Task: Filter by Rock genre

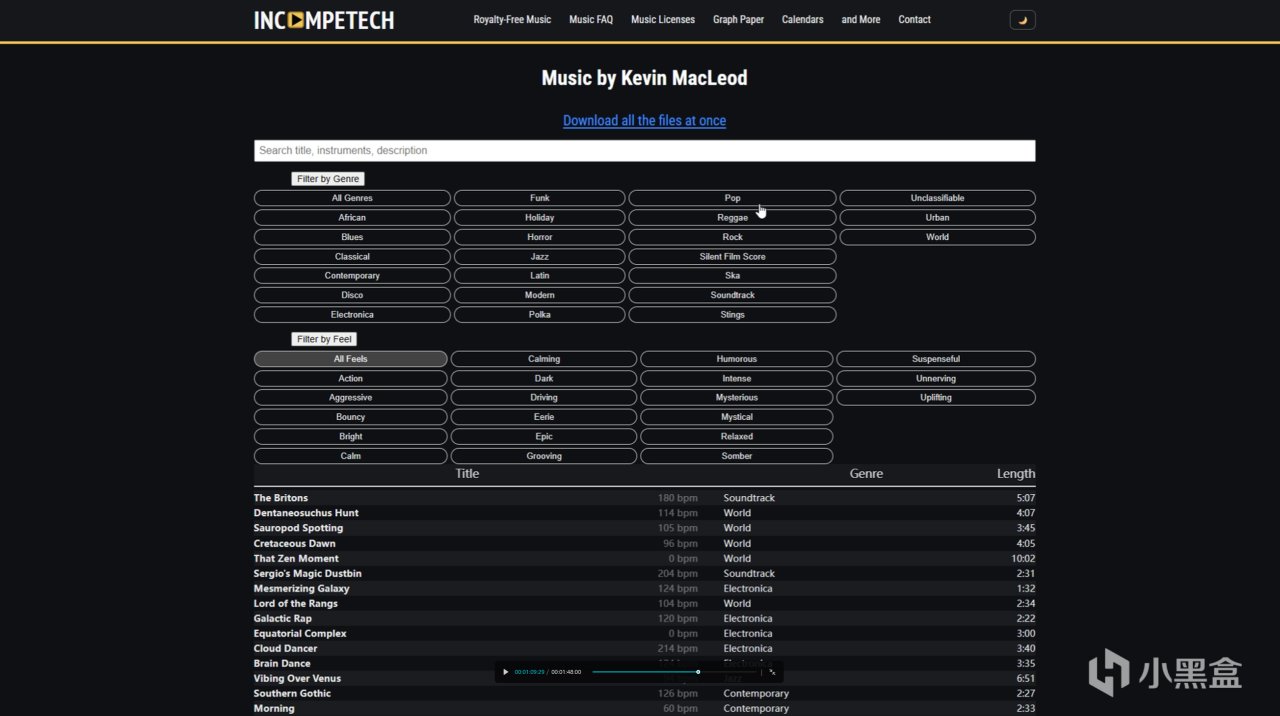Action: 732,237
